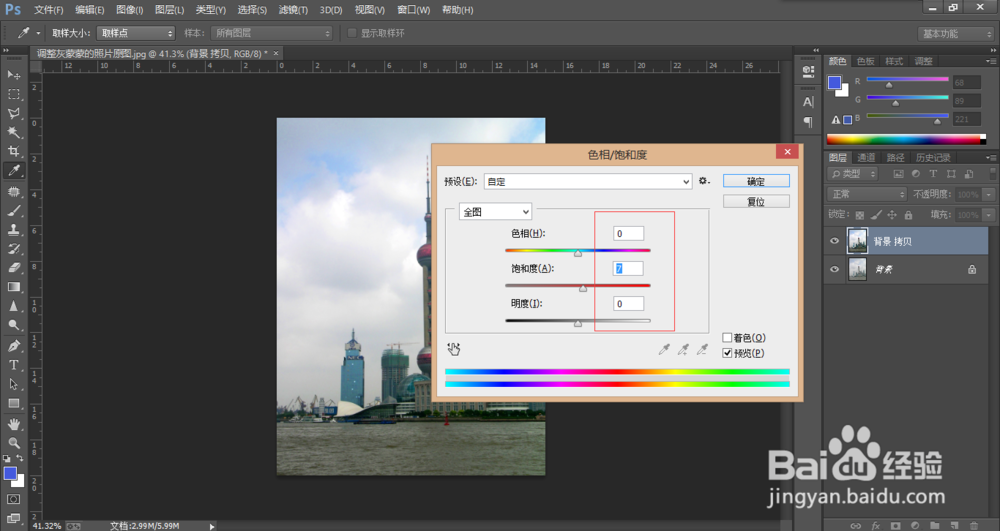Select the Brush tool
The image size is (1000, 531).
[13, 210]
